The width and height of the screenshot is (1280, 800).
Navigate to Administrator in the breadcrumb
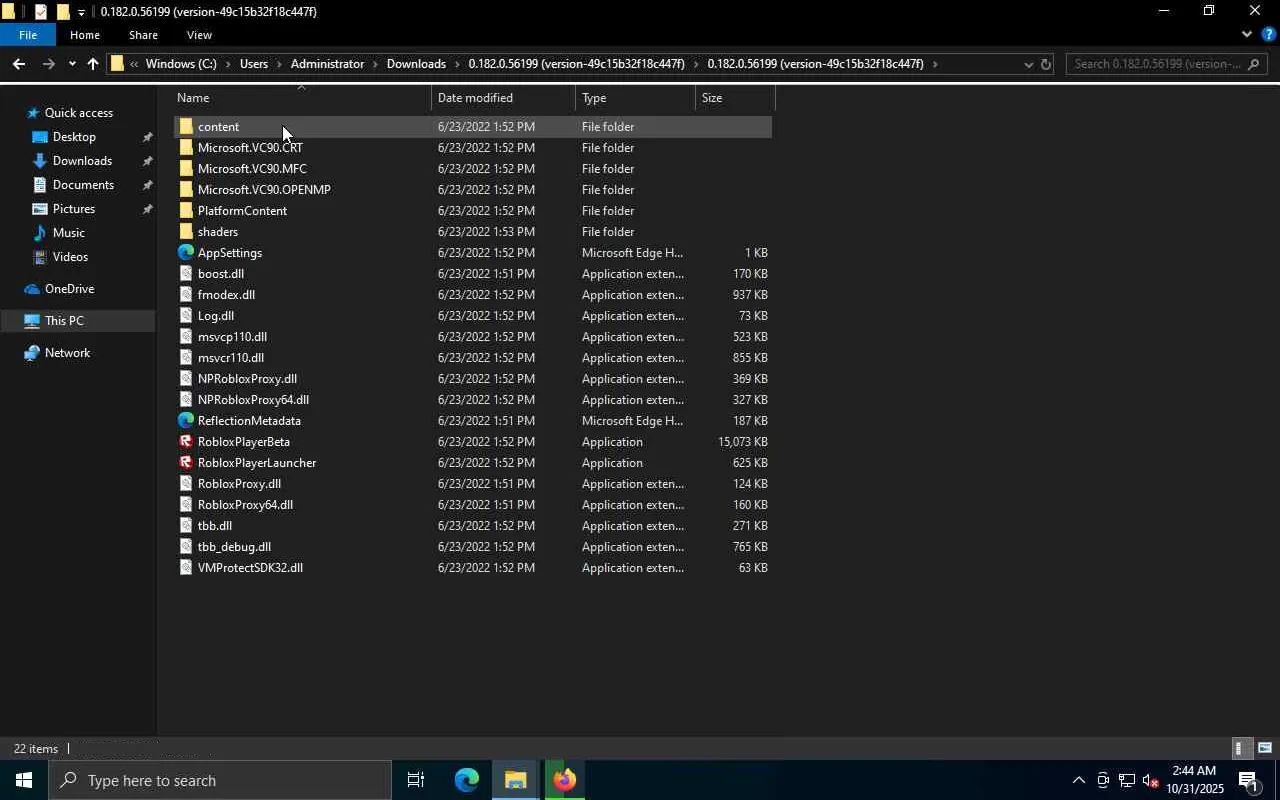pyautogui.click(x=327, y=64)
